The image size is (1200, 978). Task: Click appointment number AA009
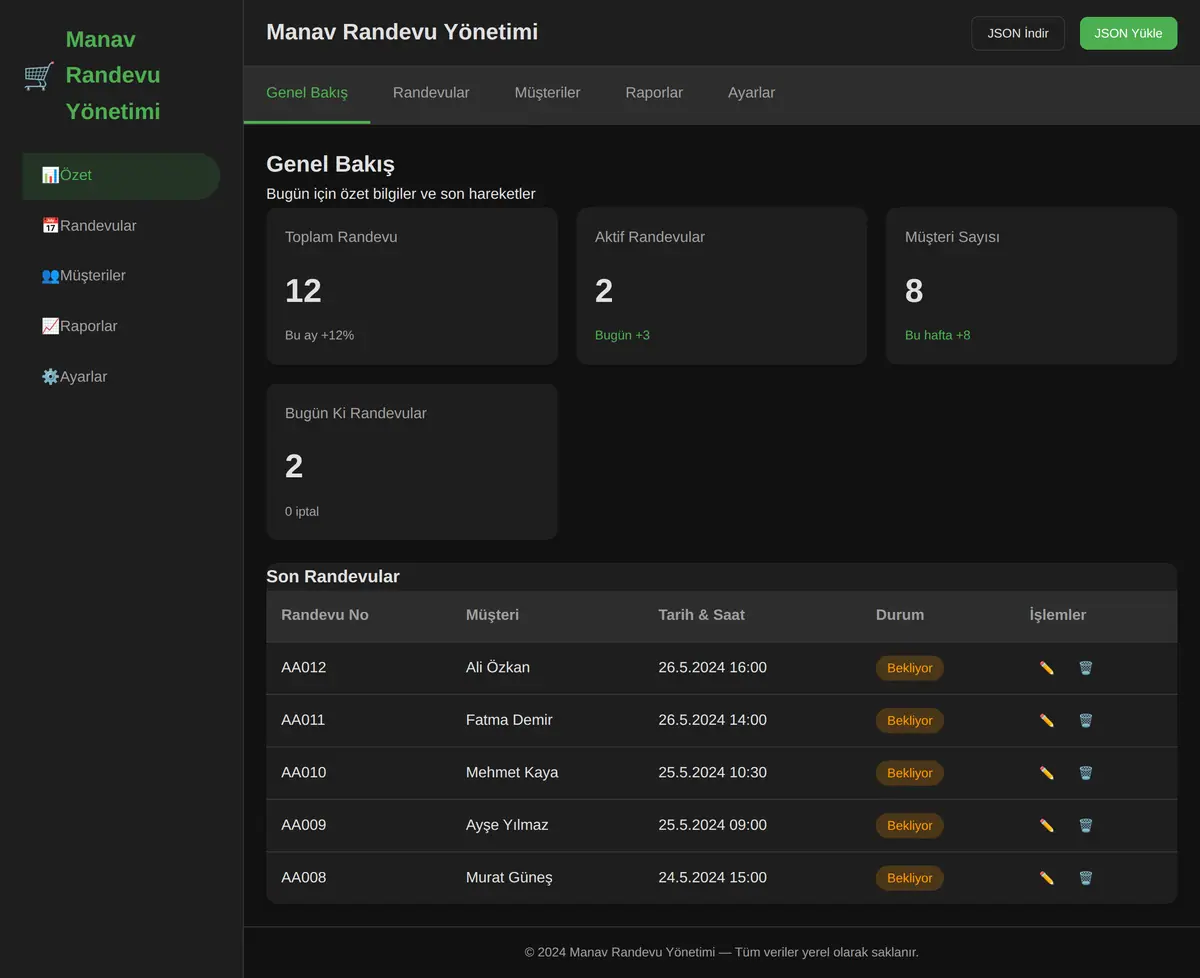(304, 825)
